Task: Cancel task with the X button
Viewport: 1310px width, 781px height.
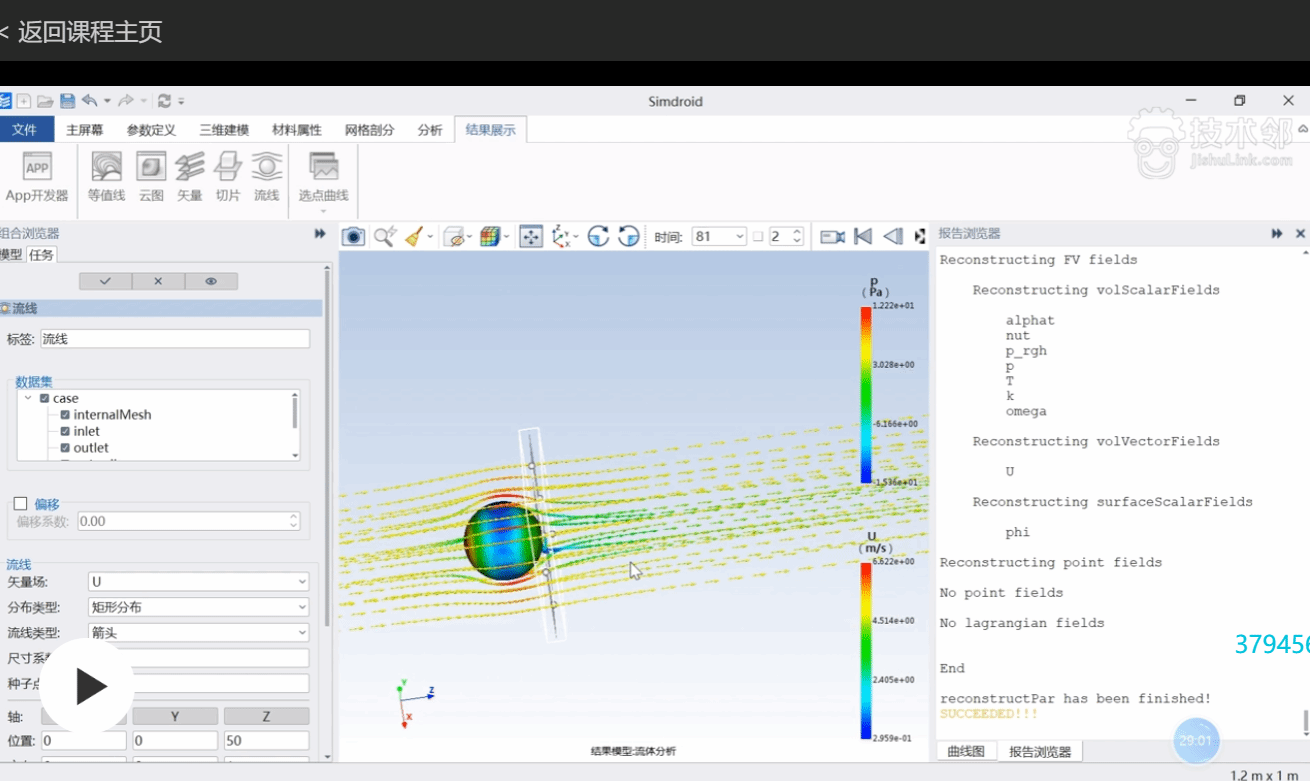Action: click(158, 281)
